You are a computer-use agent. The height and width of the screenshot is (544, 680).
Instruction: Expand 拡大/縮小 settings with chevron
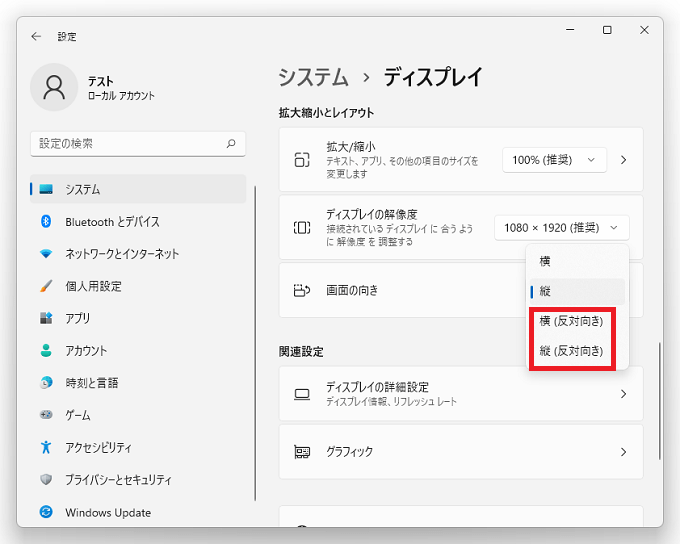pyautogui.click(x=624, y=160)
